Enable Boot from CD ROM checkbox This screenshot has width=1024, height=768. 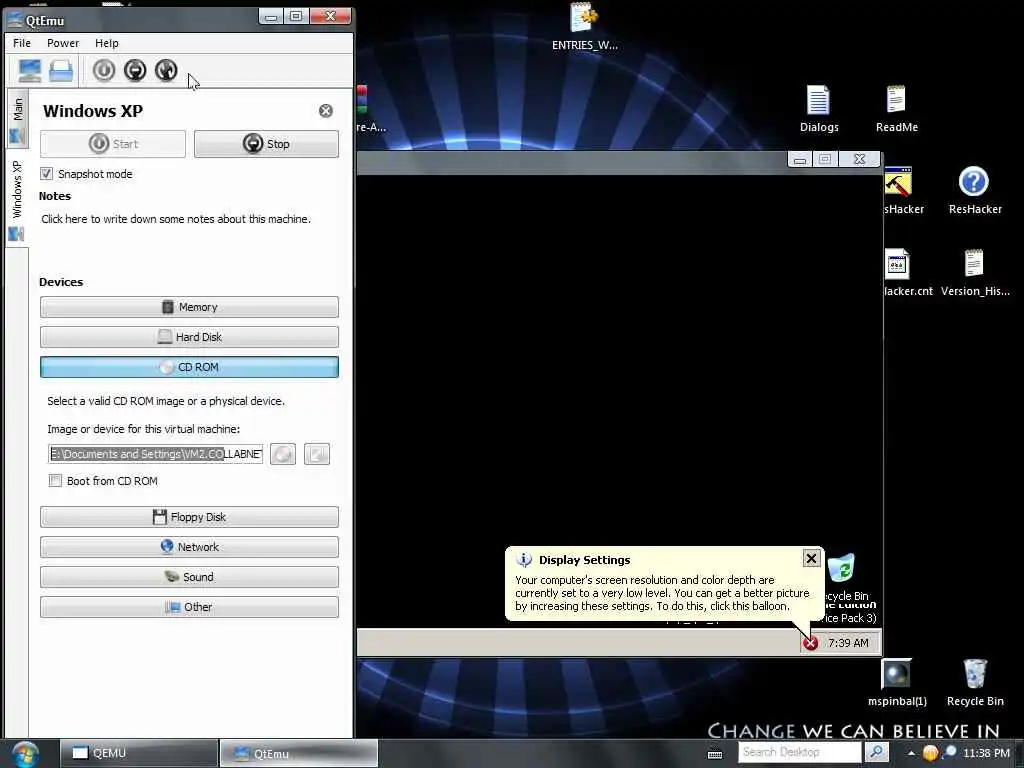point(56,481)
